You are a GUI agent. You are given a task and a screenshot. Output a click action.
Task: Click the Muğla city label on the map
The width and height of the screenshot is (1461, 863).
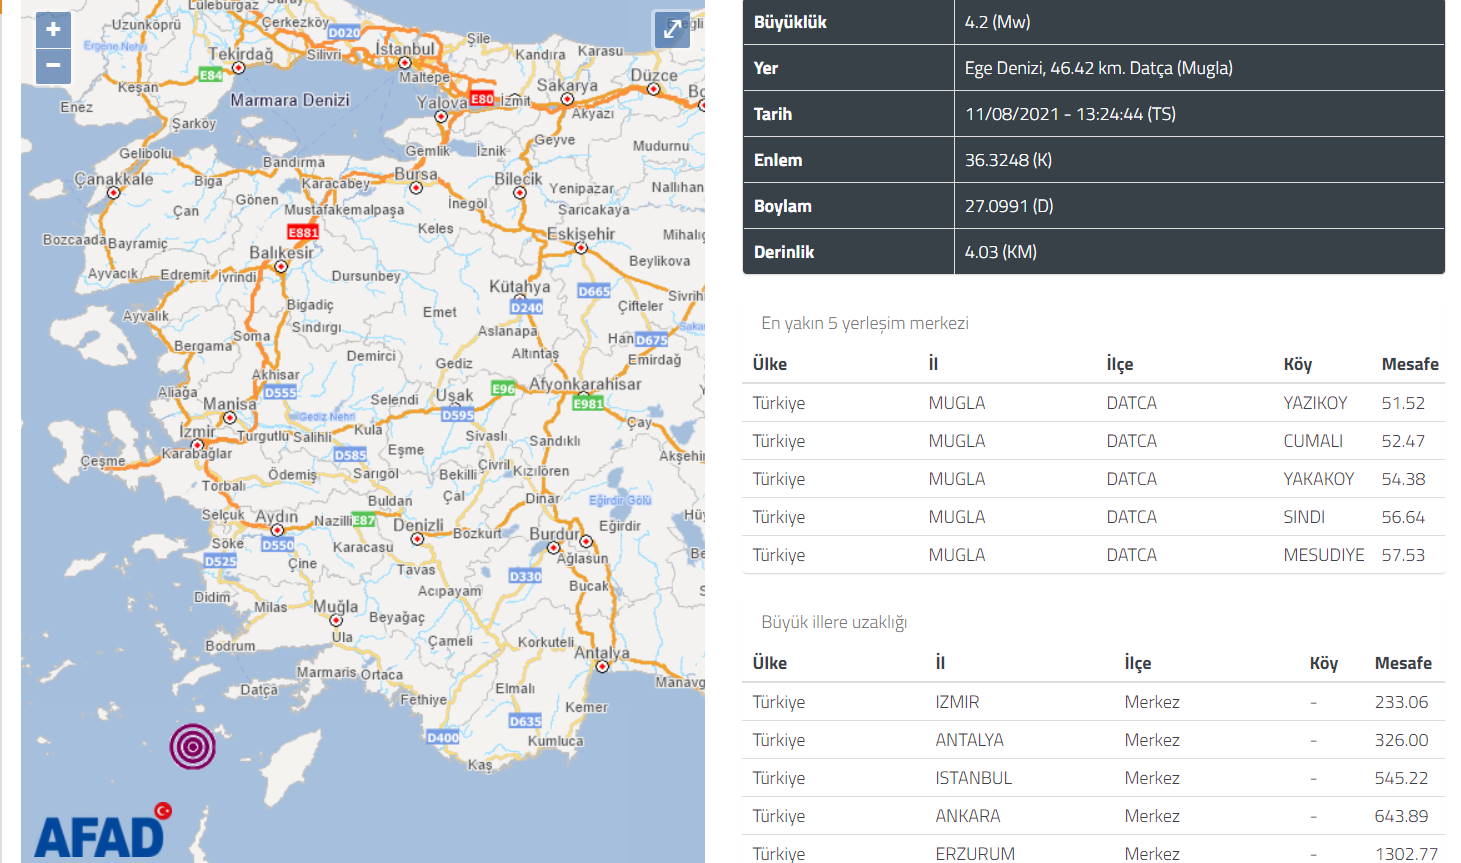pyautogui.click(x=335, y=607)
